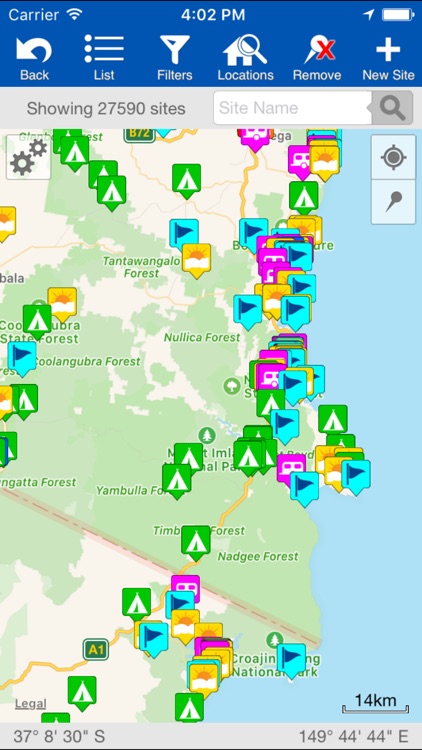Viewport: 422px width, 750px height.
Task: Tap longitude readout 149° 44' 44" E
Action: [x=354, y=736]
